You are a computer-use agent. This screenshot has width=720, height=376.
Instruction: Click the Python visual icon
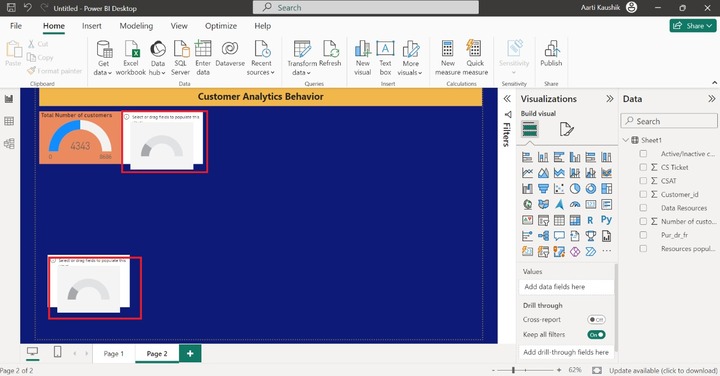point(606,220)
